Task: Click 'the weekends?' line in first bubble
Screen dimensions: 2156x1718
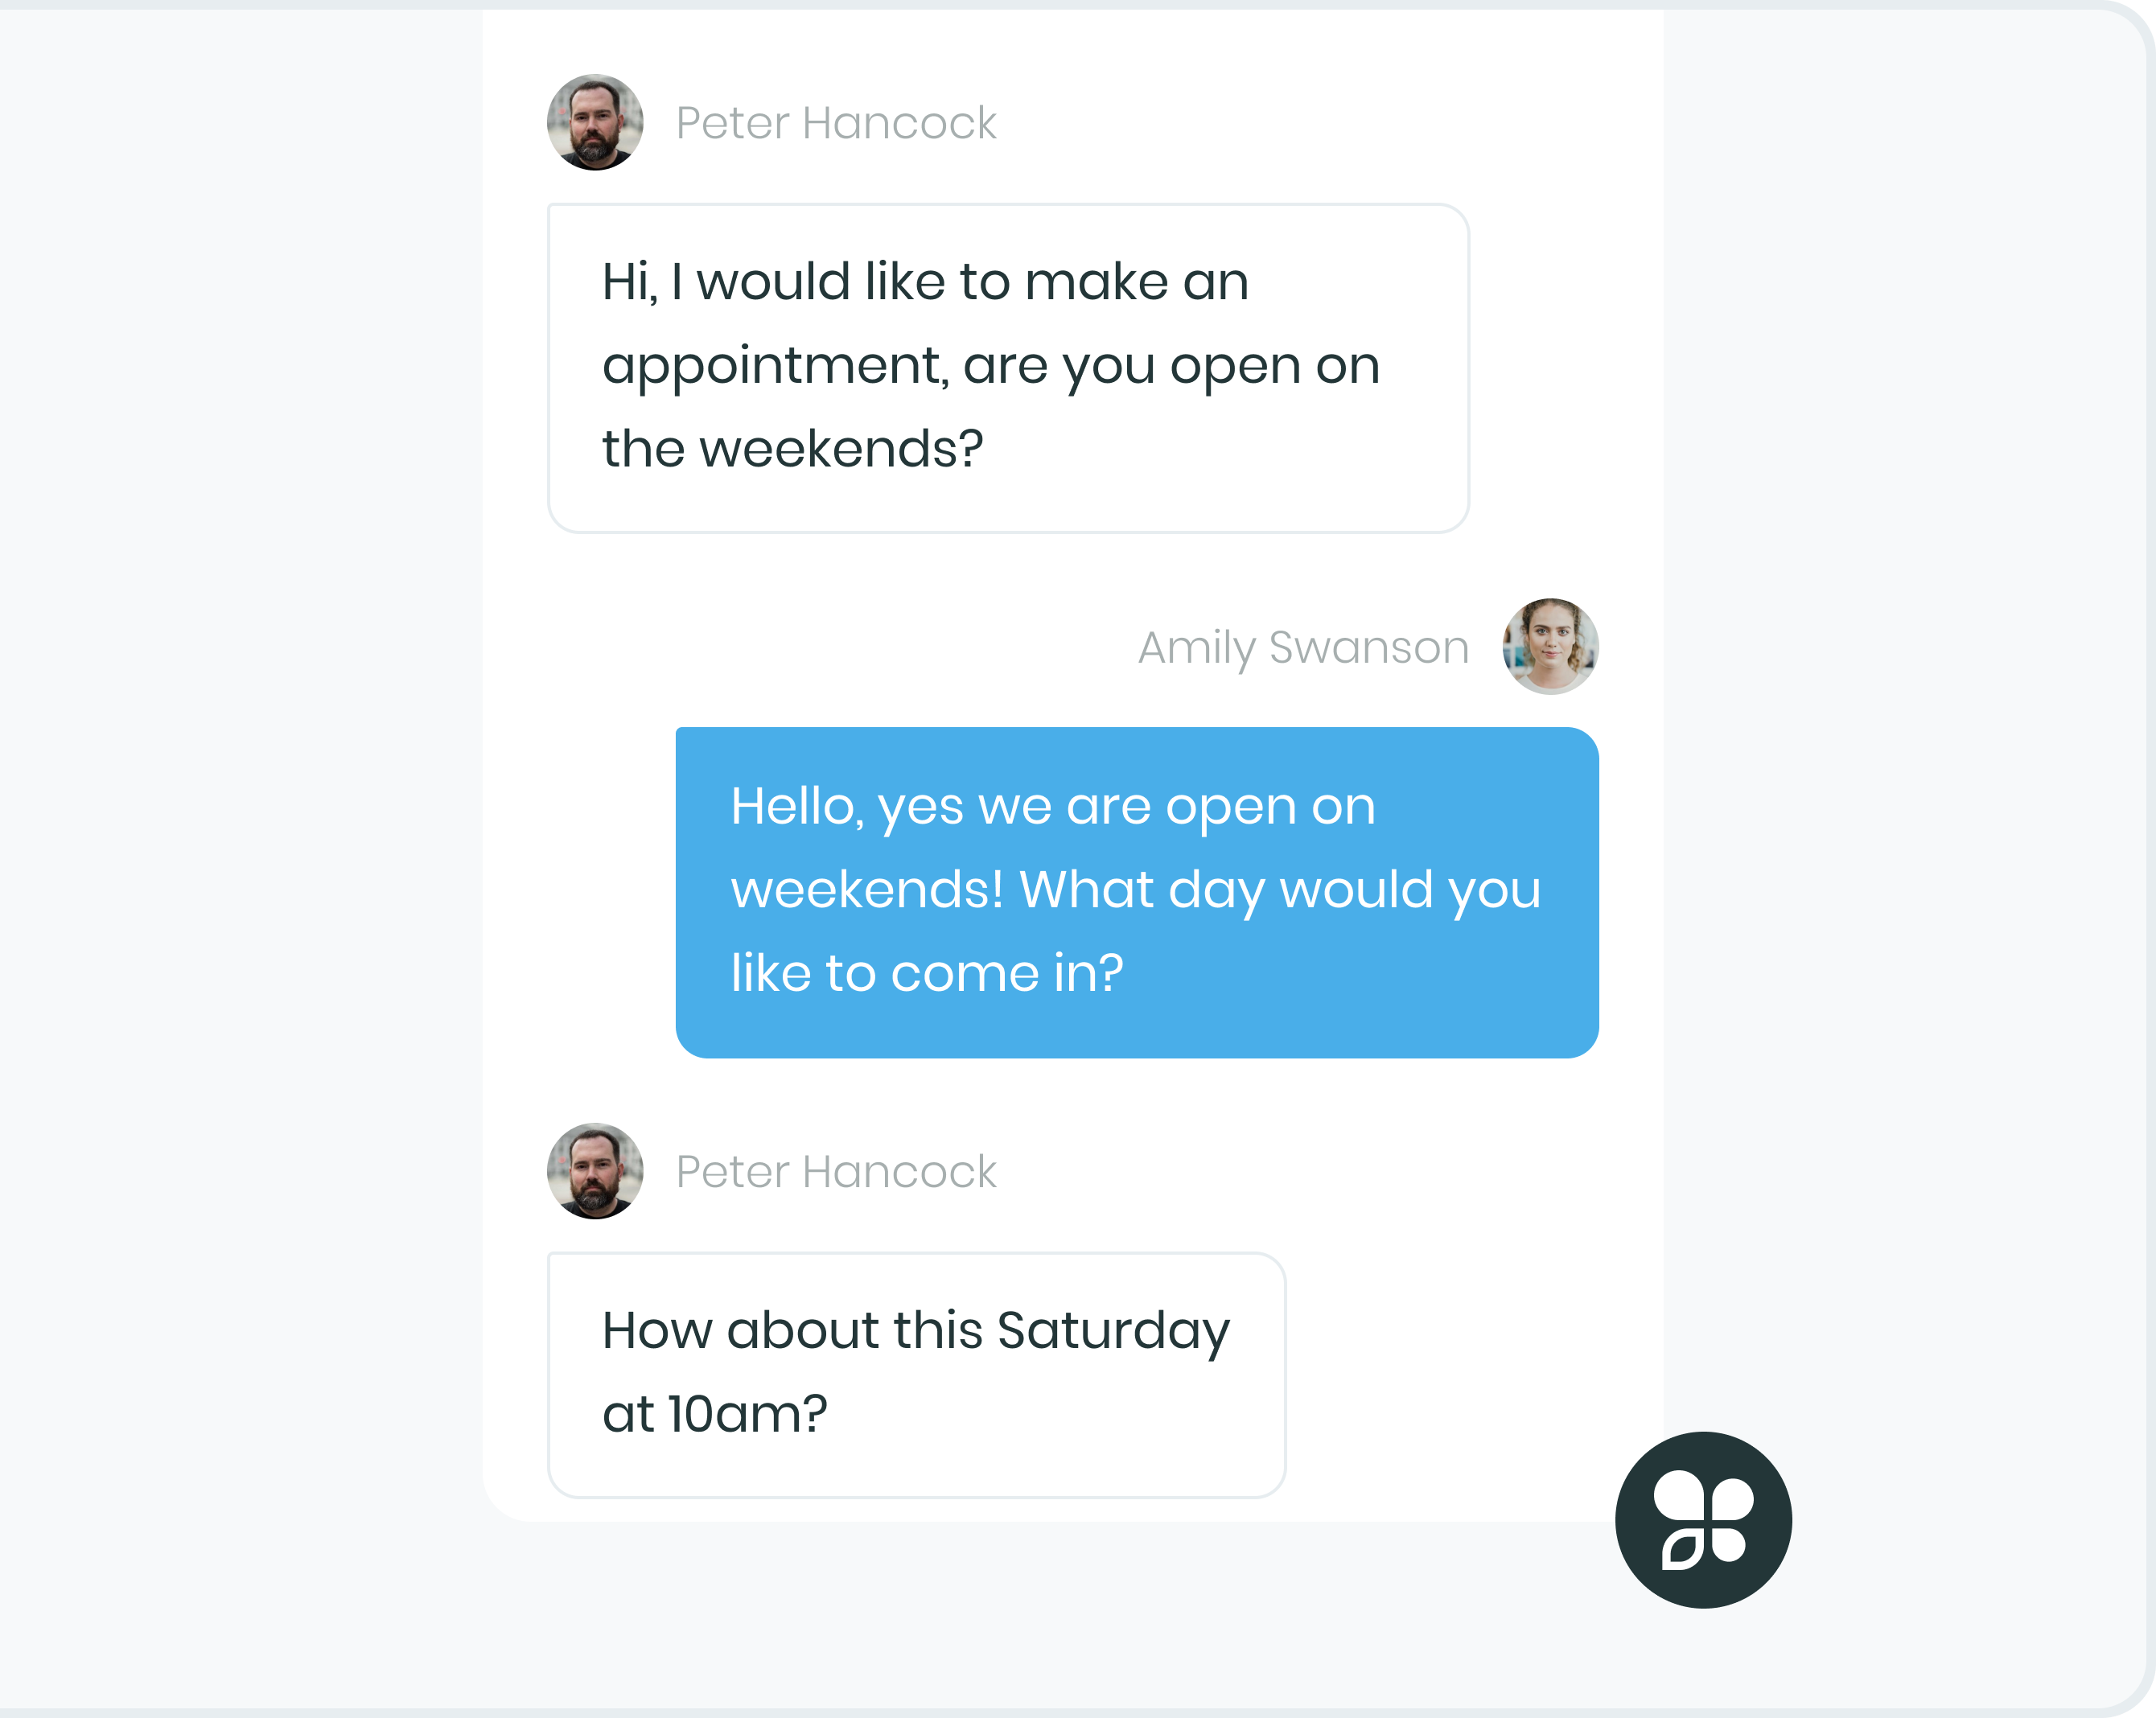Action: point(793,448)
